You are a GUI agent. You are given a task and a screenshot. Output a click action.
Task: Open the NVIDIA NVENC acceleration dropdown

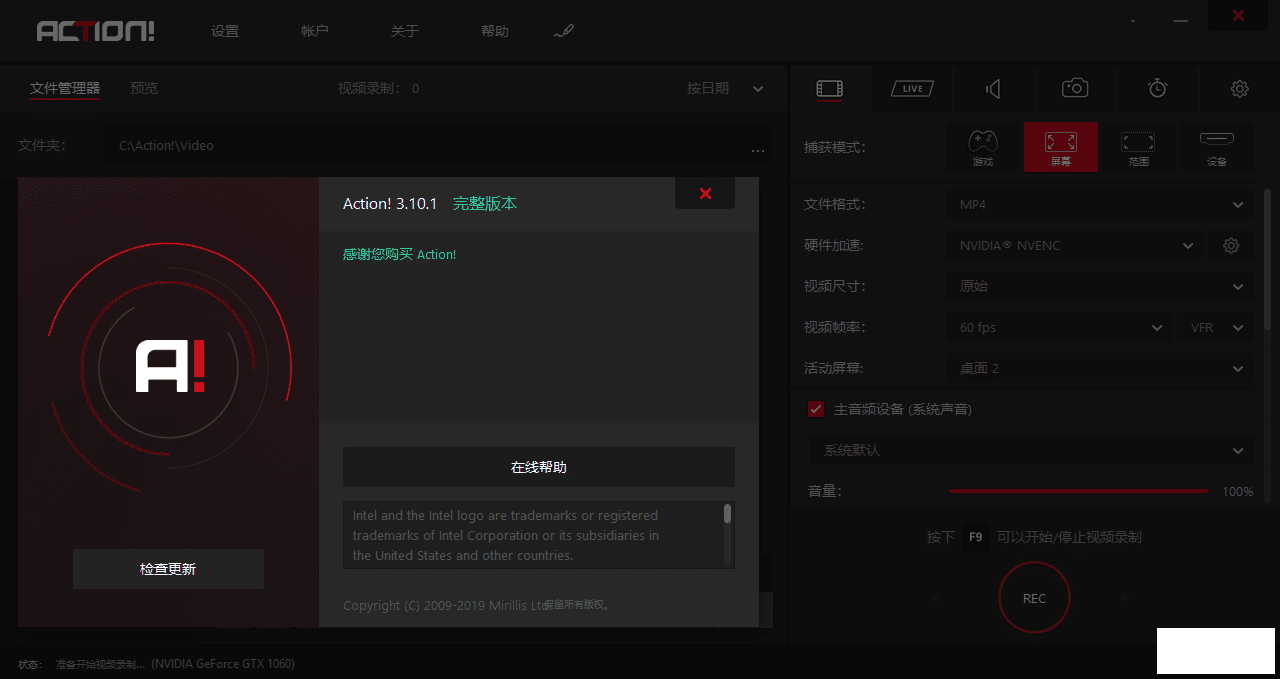coord(1075,245)
